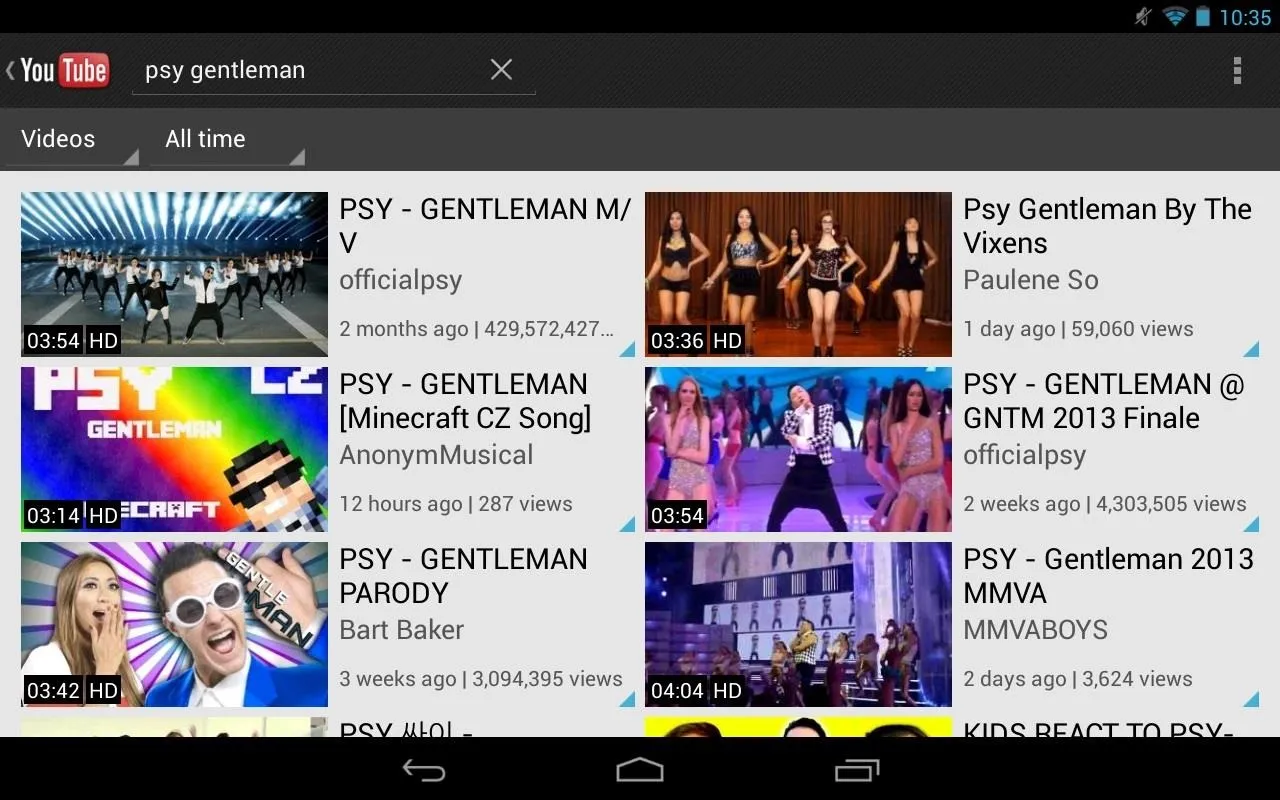
Task: Select PSY - GENTLEMAN PARODY title
Action: pos(463,576)
